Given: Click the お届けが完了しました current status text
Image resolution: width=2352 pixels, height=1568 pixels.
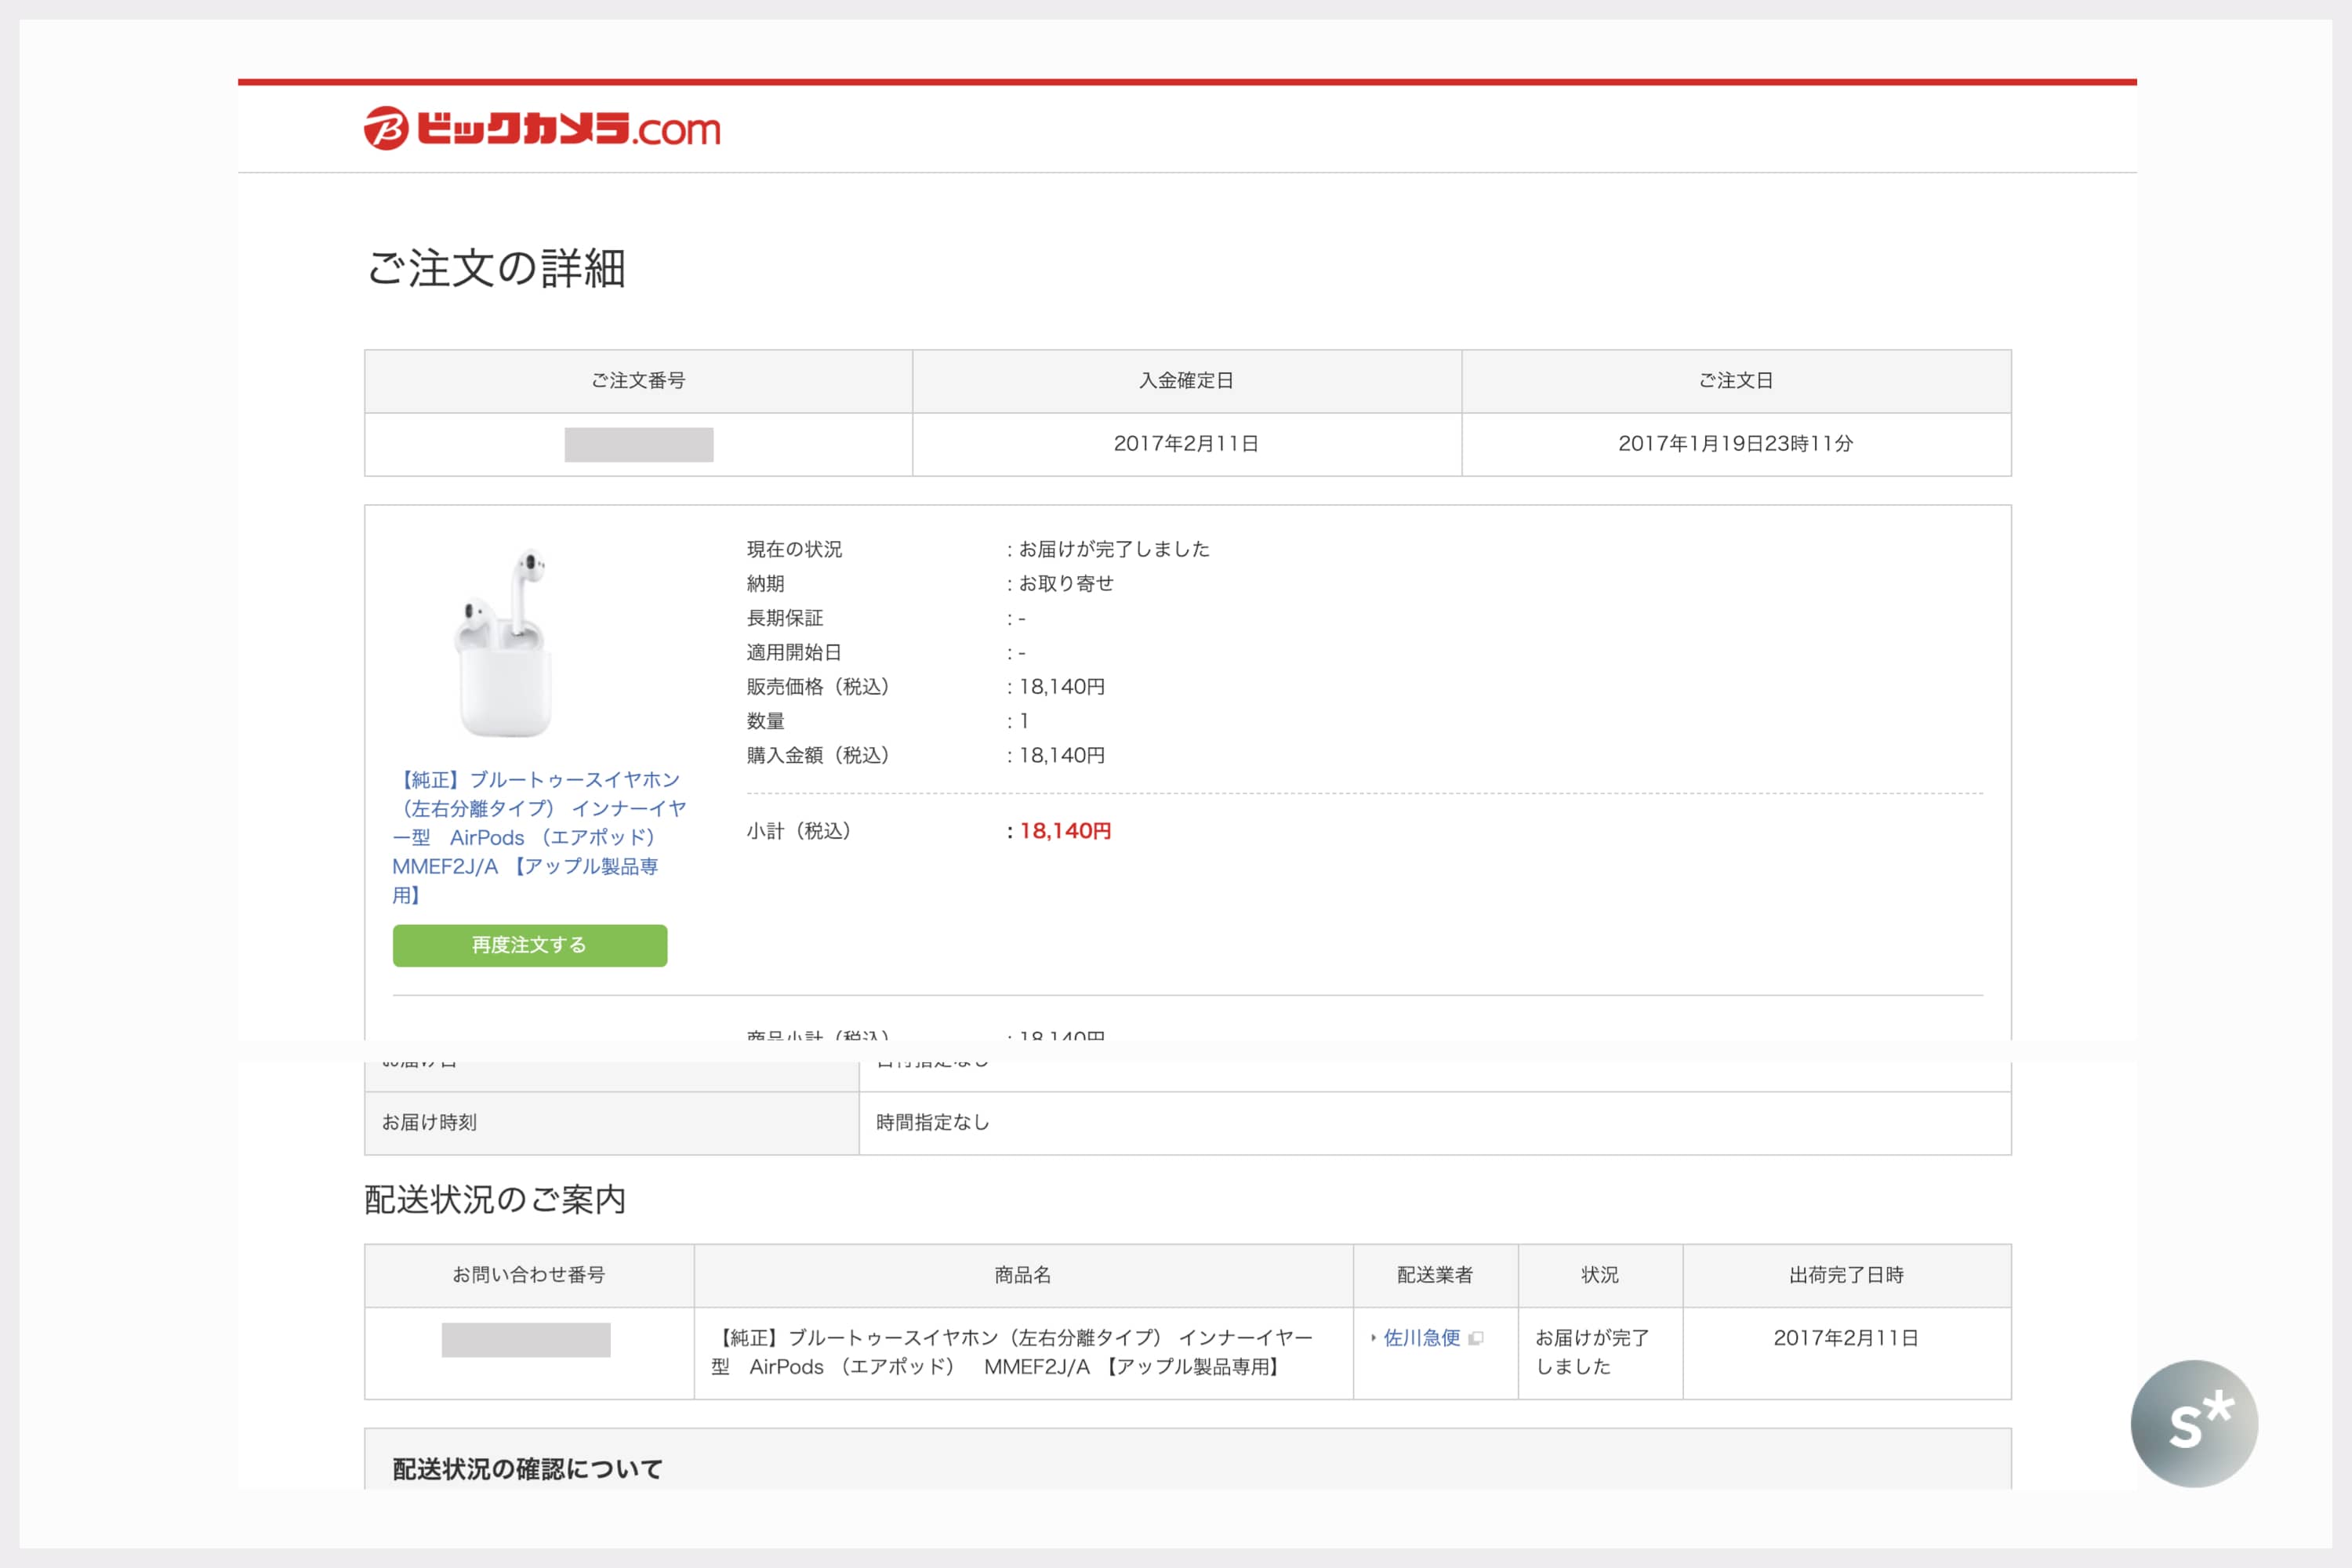Looking at the screenshot, I should click(x=1114, y=549).
